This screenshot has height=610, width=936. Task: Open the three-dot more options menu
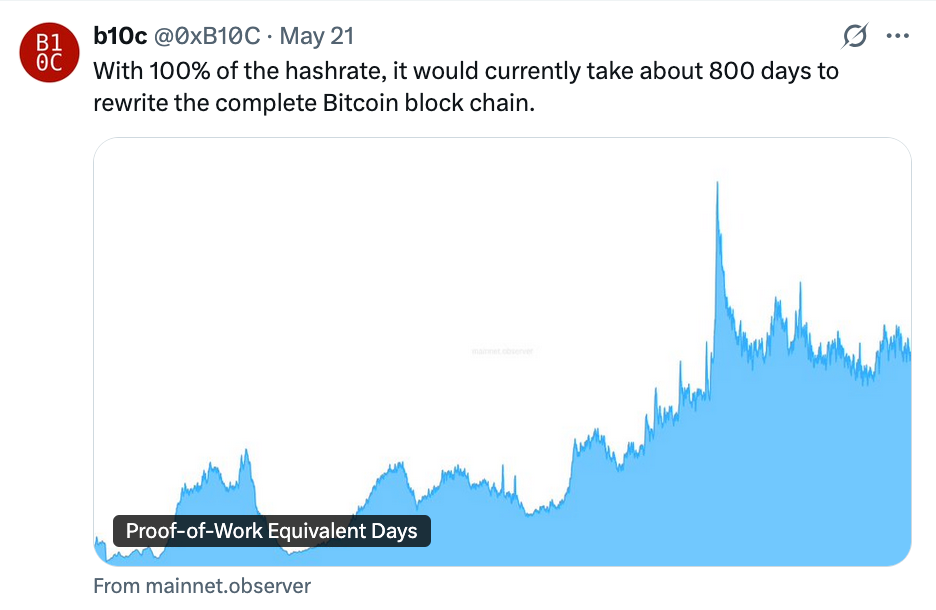point(898,36)
